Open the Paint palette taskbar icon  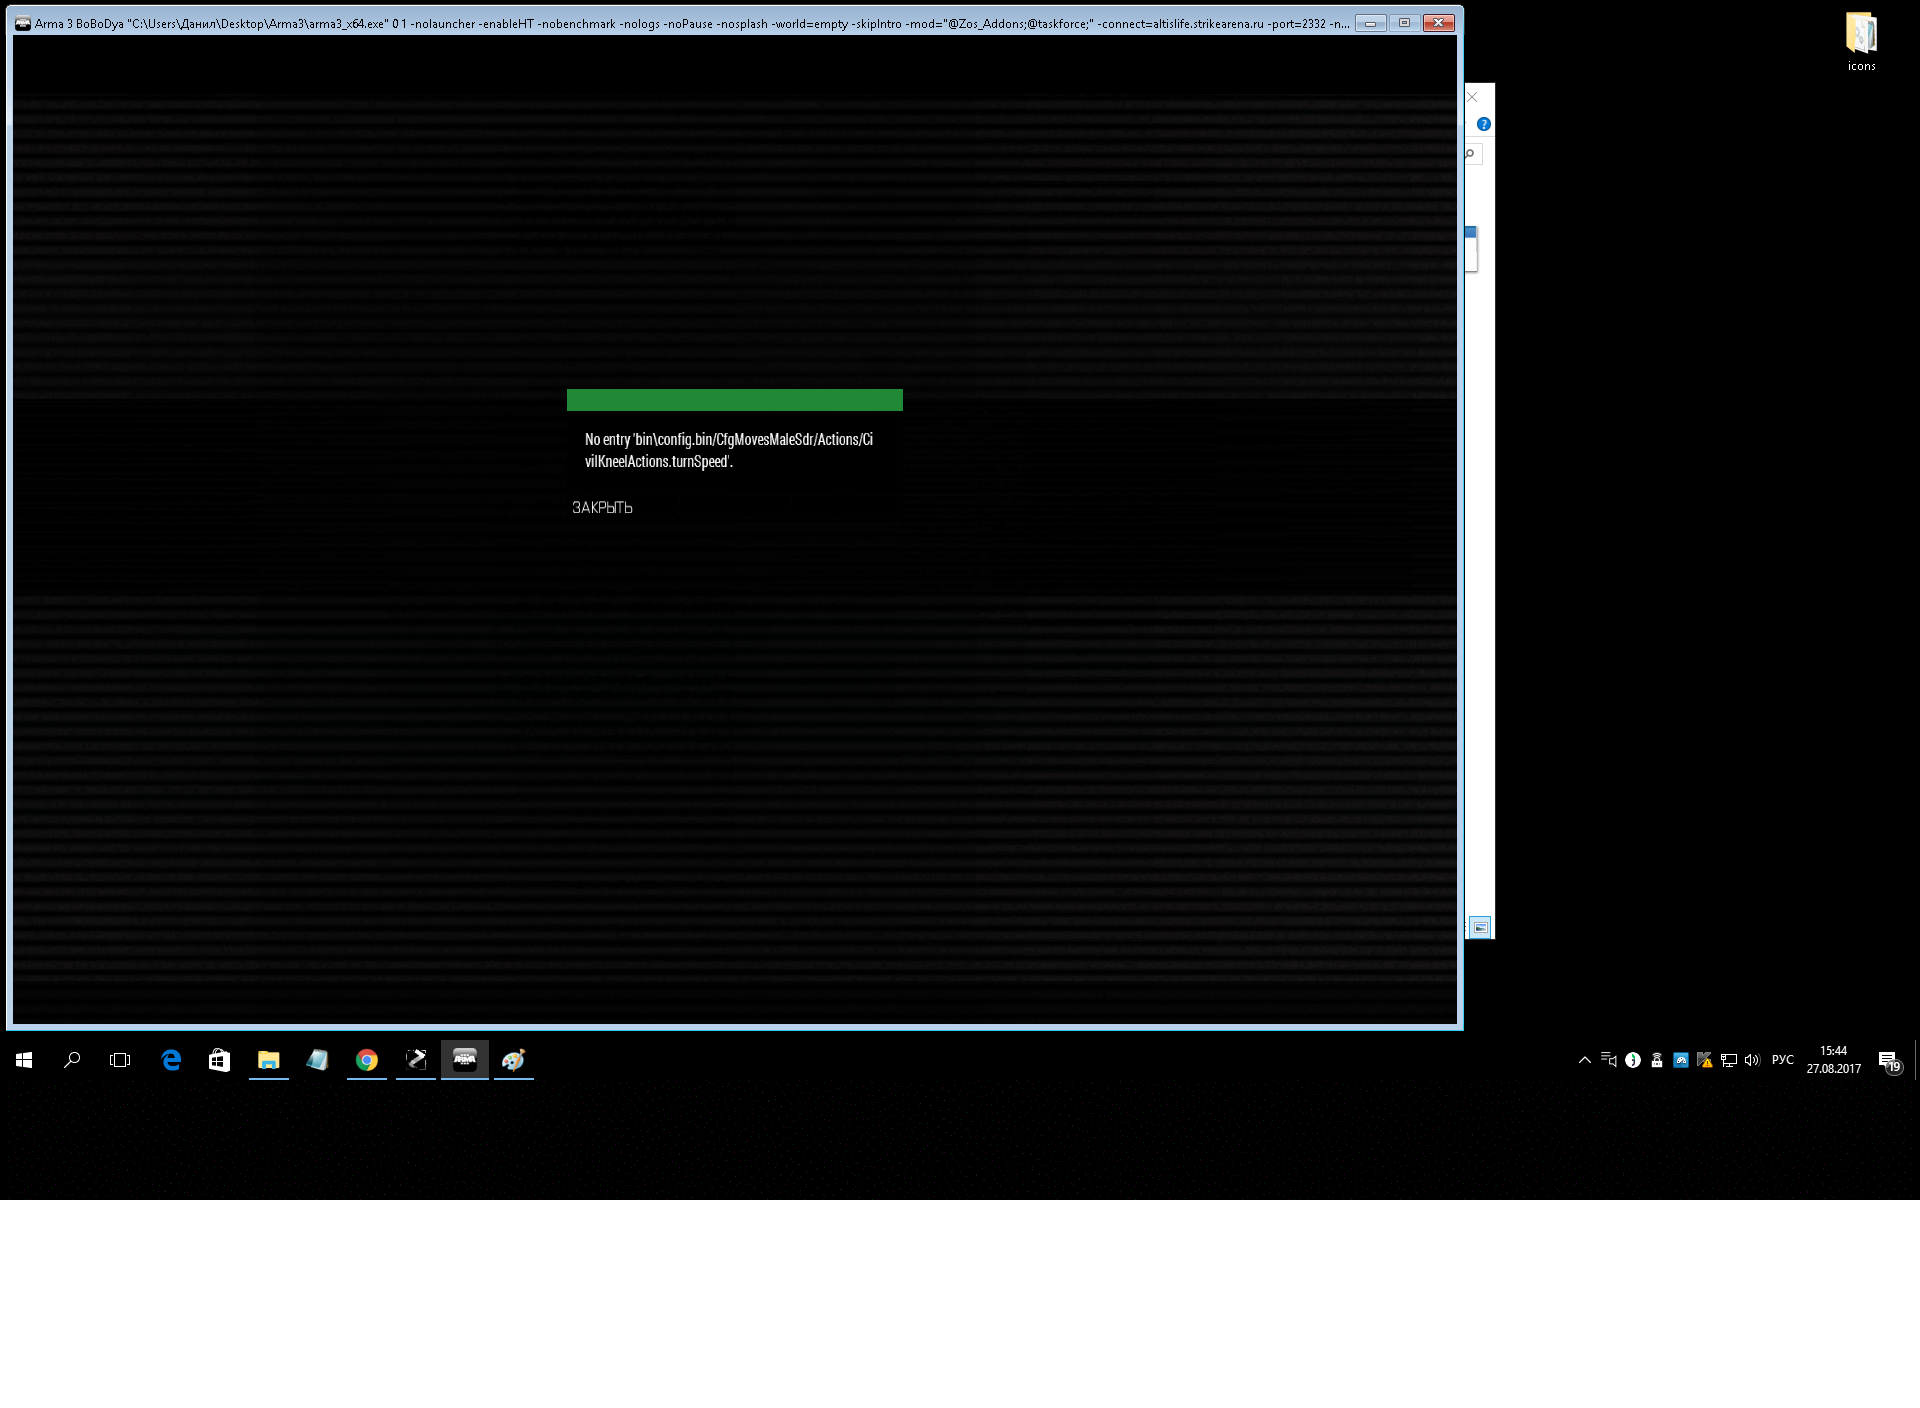(x=514, y=1060)
